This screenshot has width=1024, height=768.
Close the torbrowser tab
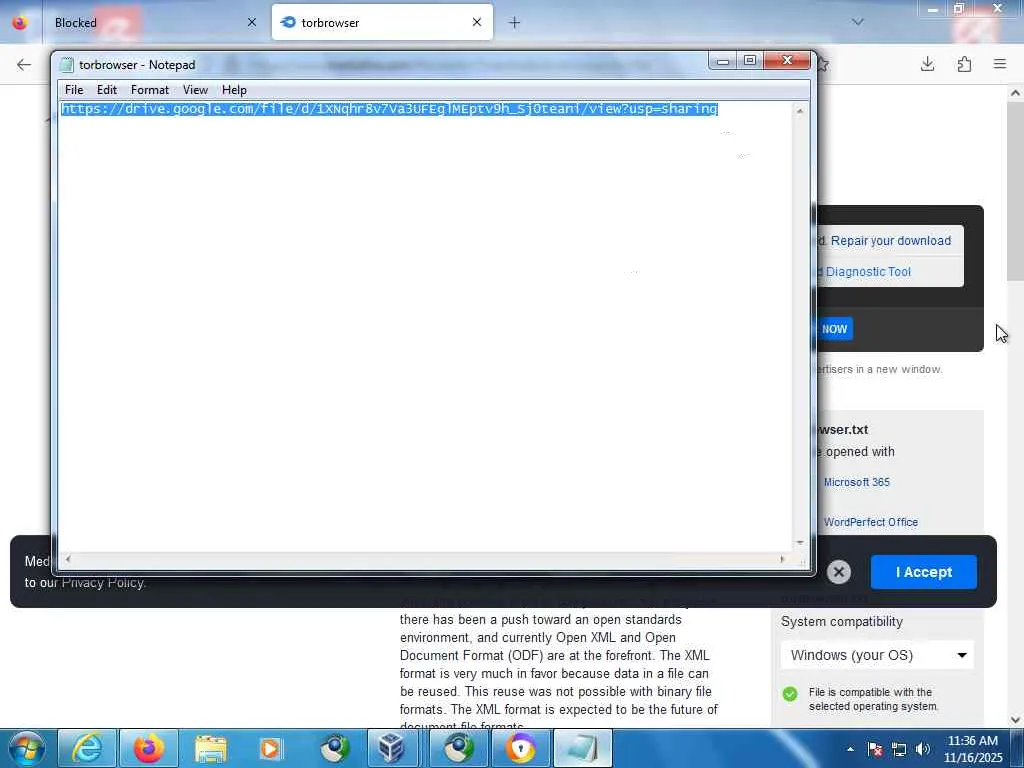tap(477, 22)
